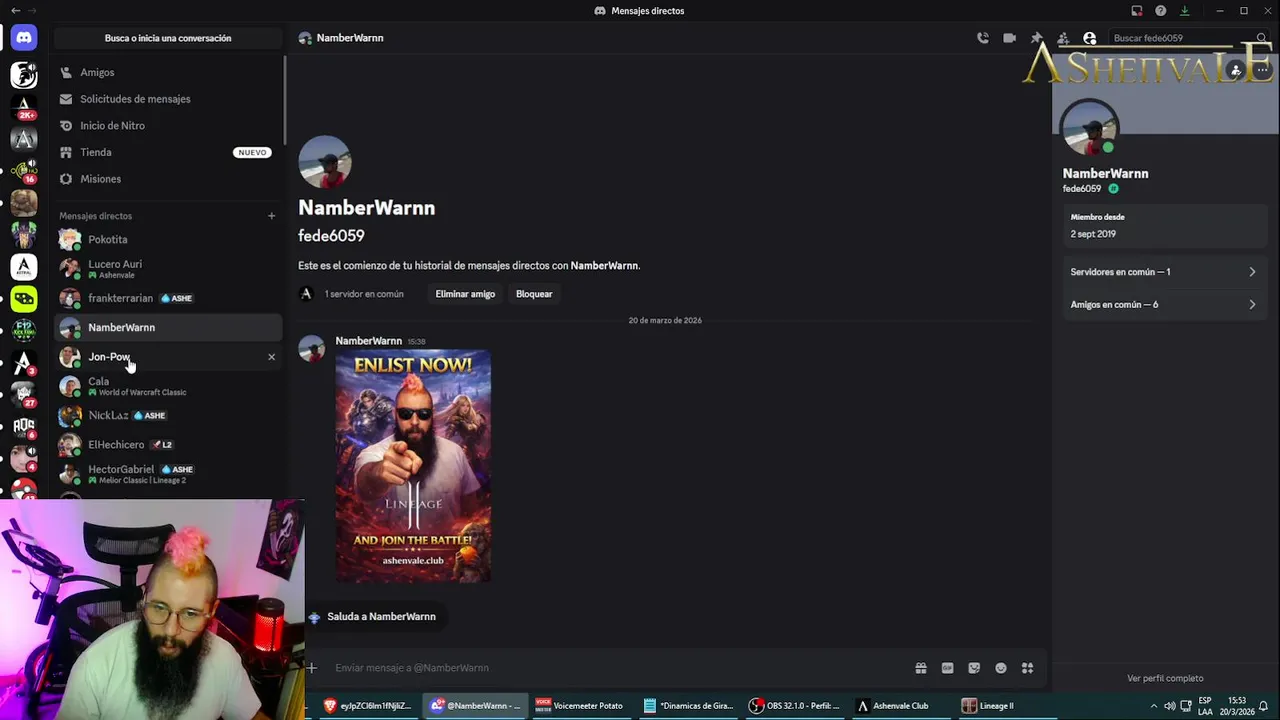
Task: Open NickLaz direct message
Action: [x=168, y=415]
